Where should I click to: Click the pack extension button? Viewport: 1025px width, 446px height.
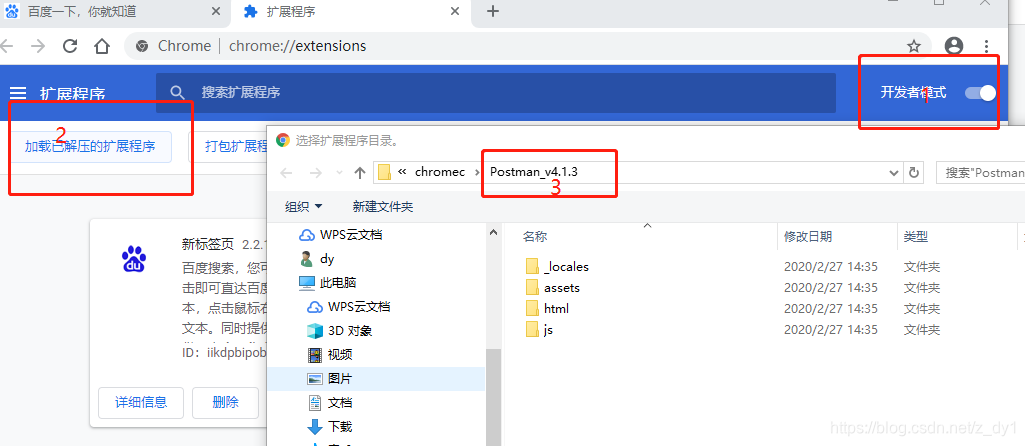coord(230,146)
